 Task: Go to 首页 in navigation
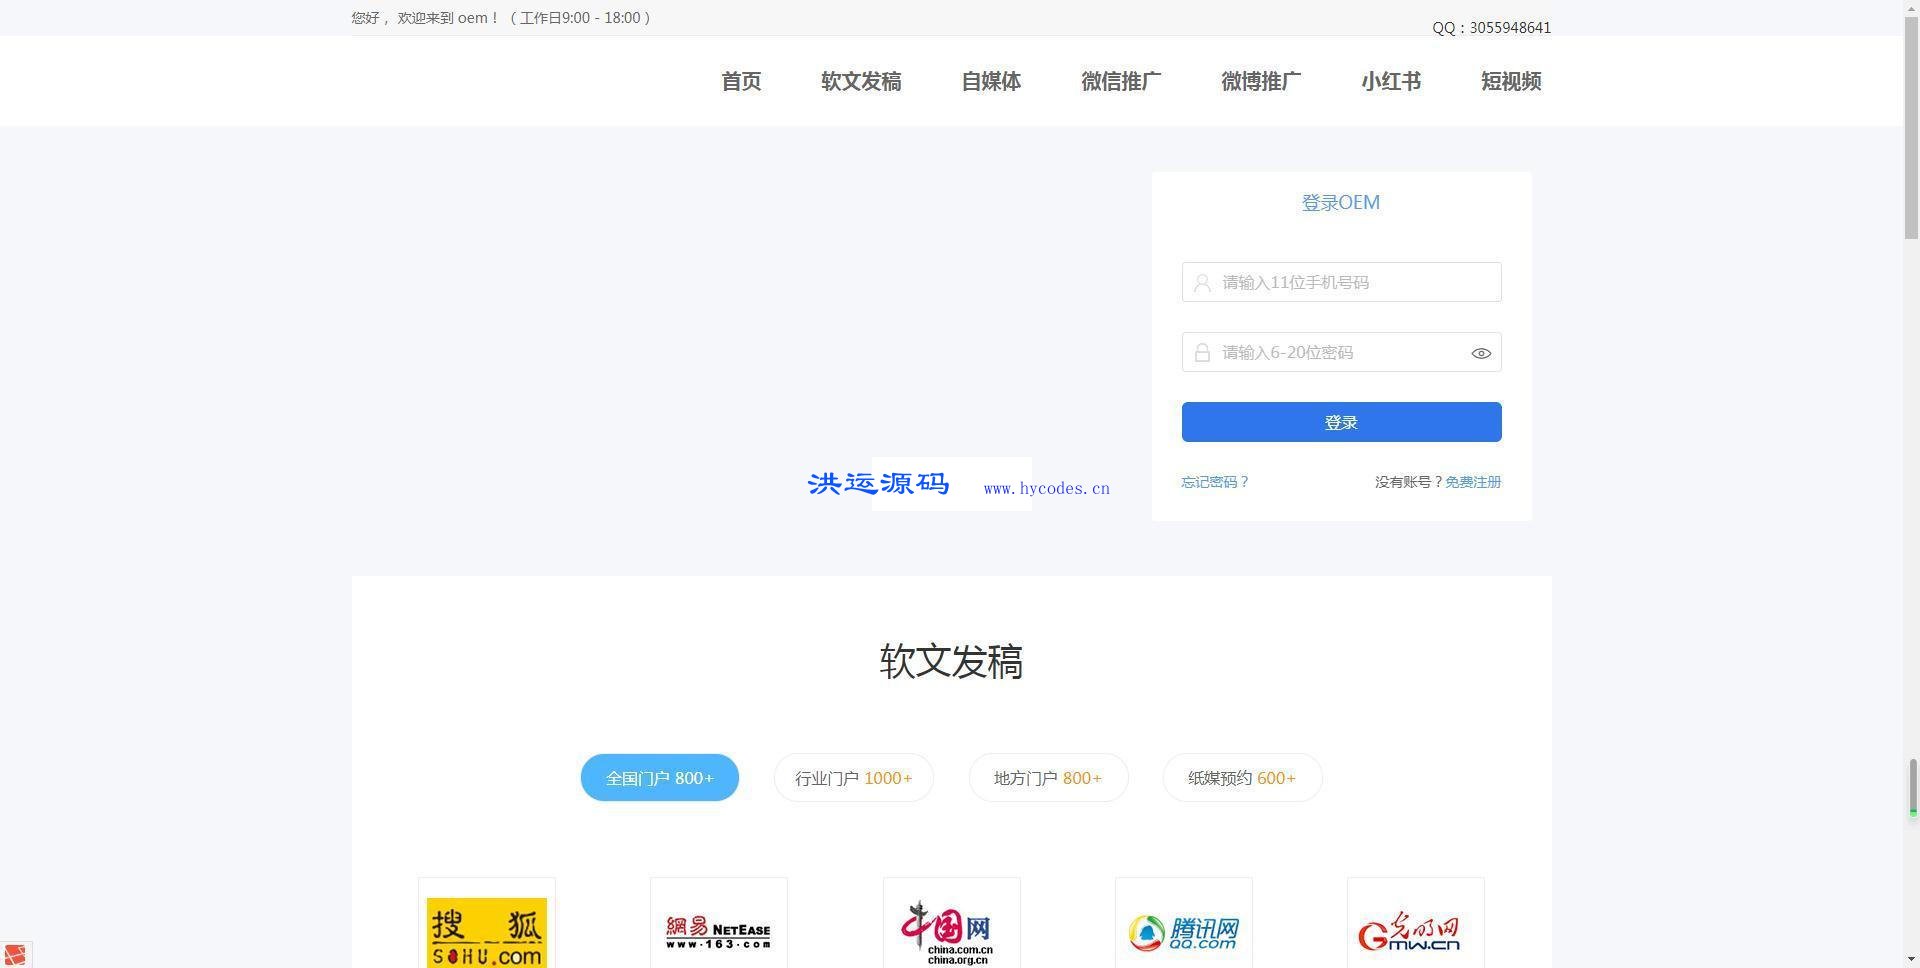741,81
